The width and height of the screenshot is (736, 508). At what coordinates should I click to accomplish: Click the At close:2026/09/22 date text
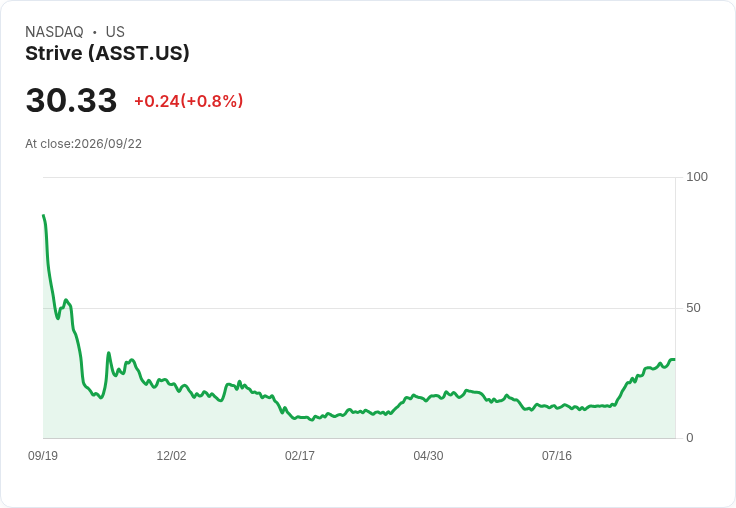84,144
